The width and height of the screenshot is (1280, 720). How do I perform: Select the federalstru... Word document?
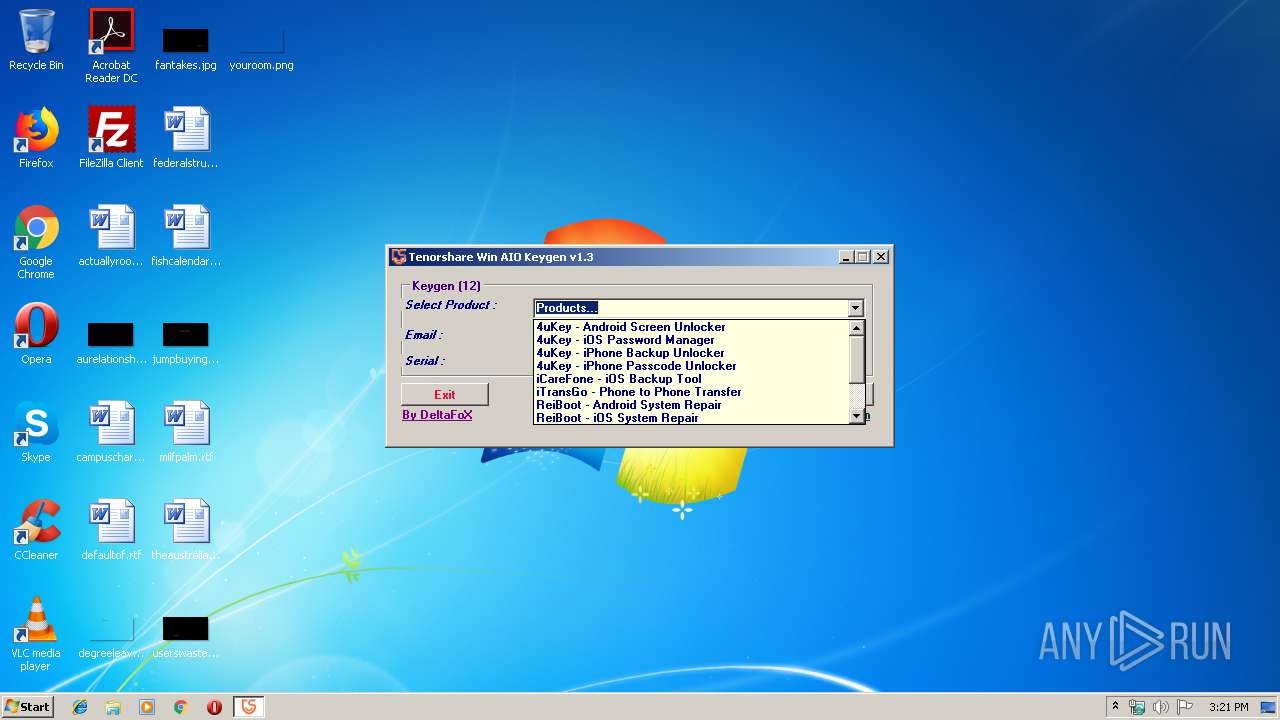[x=186, y=138]
